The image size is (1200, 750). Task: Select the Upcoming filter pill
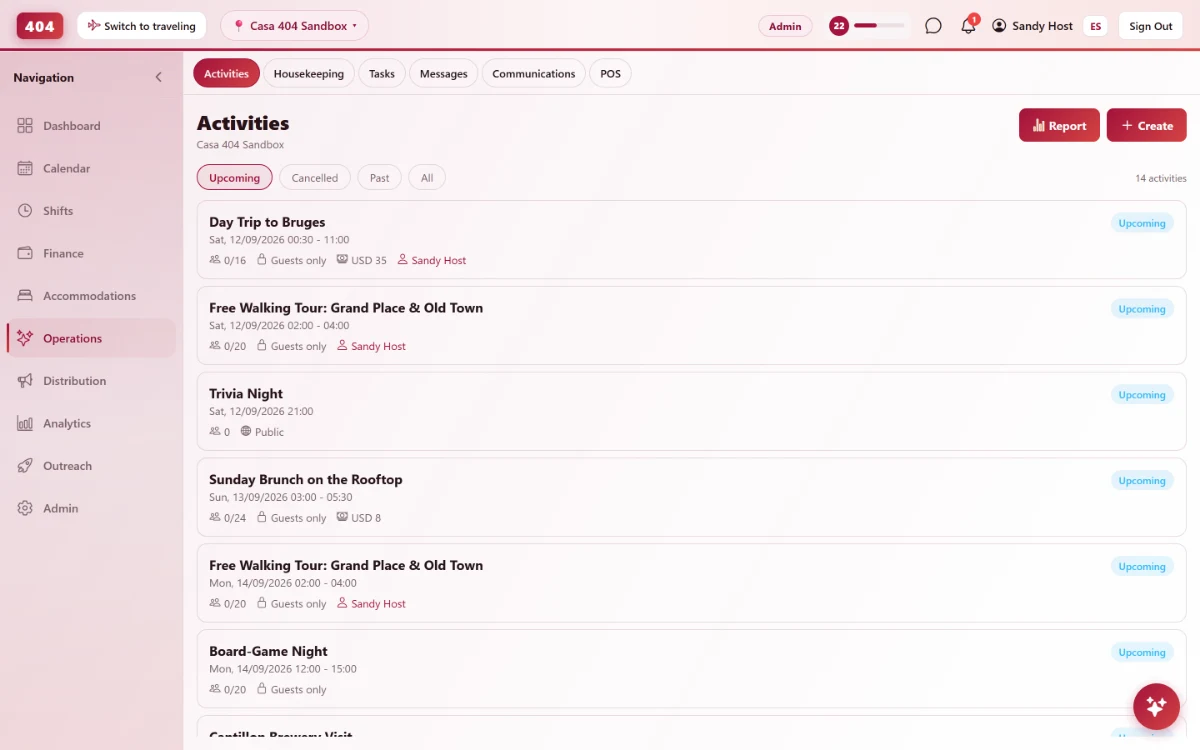tap(235, 177)
